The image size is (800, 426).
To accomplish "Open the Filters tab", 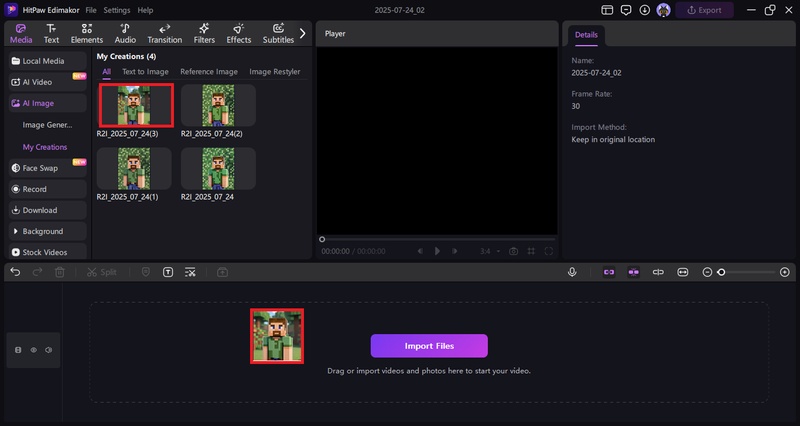I will click(204, 34).
